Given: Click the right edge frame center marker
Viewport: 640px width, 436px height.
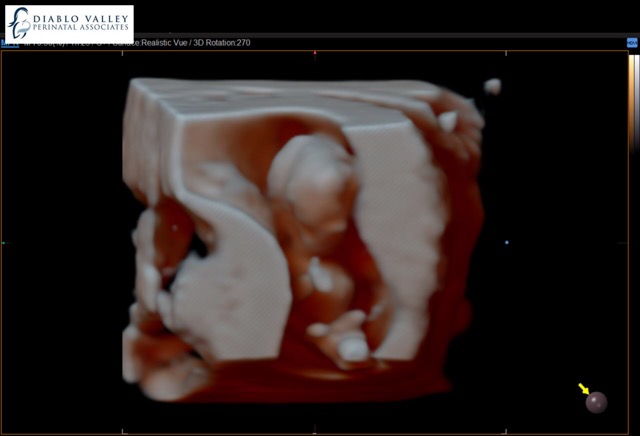Looking at the screenshot, I should pyautogui.click(x=626, y=242).
